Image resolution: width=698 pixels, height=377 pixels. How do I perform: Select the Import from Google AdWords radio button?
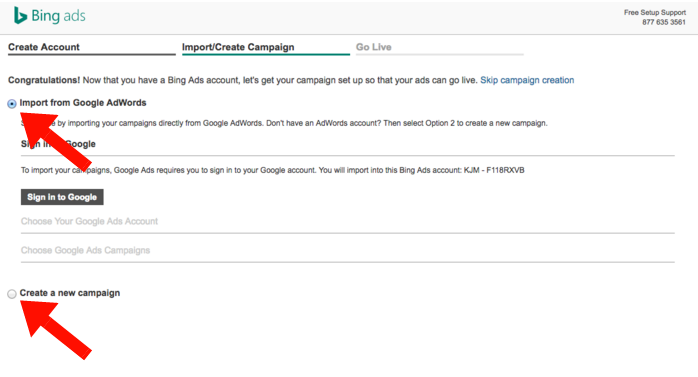coord(12,104)
